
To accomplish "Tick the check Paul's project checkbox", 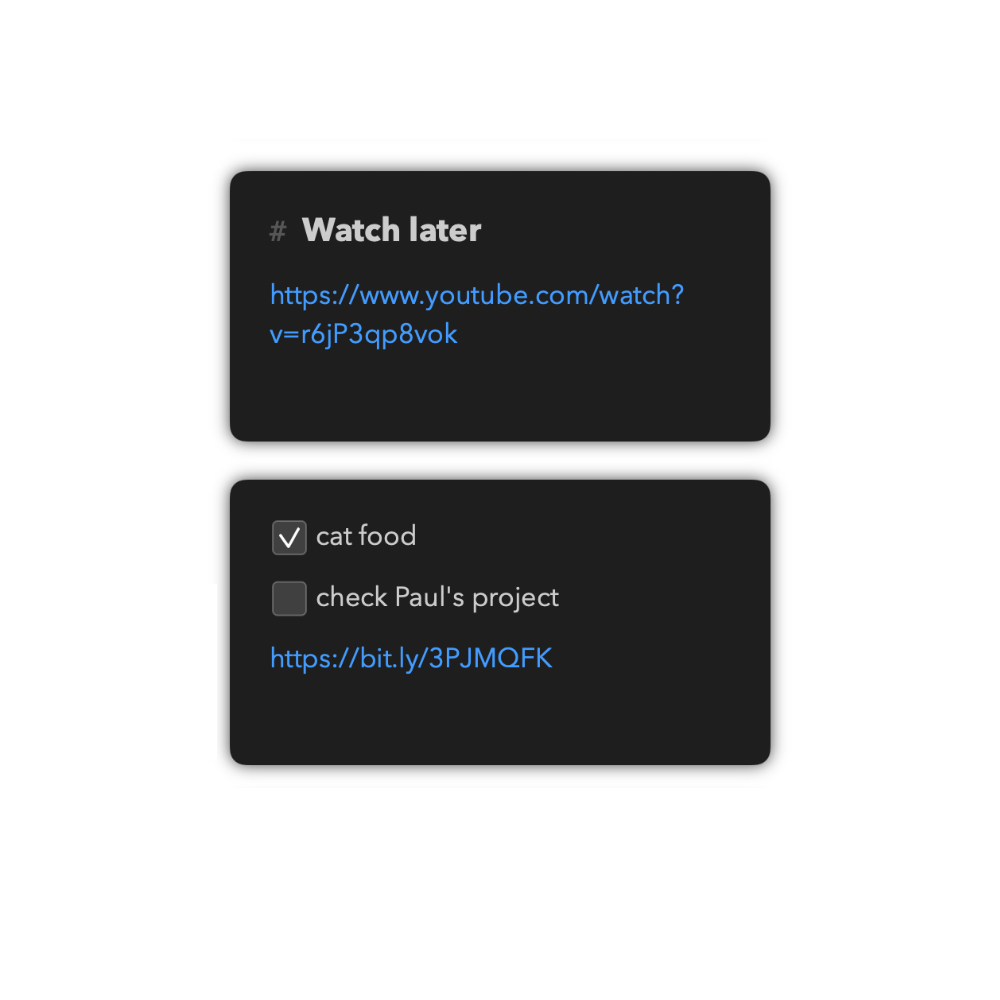I will click(x=289, y=598).
